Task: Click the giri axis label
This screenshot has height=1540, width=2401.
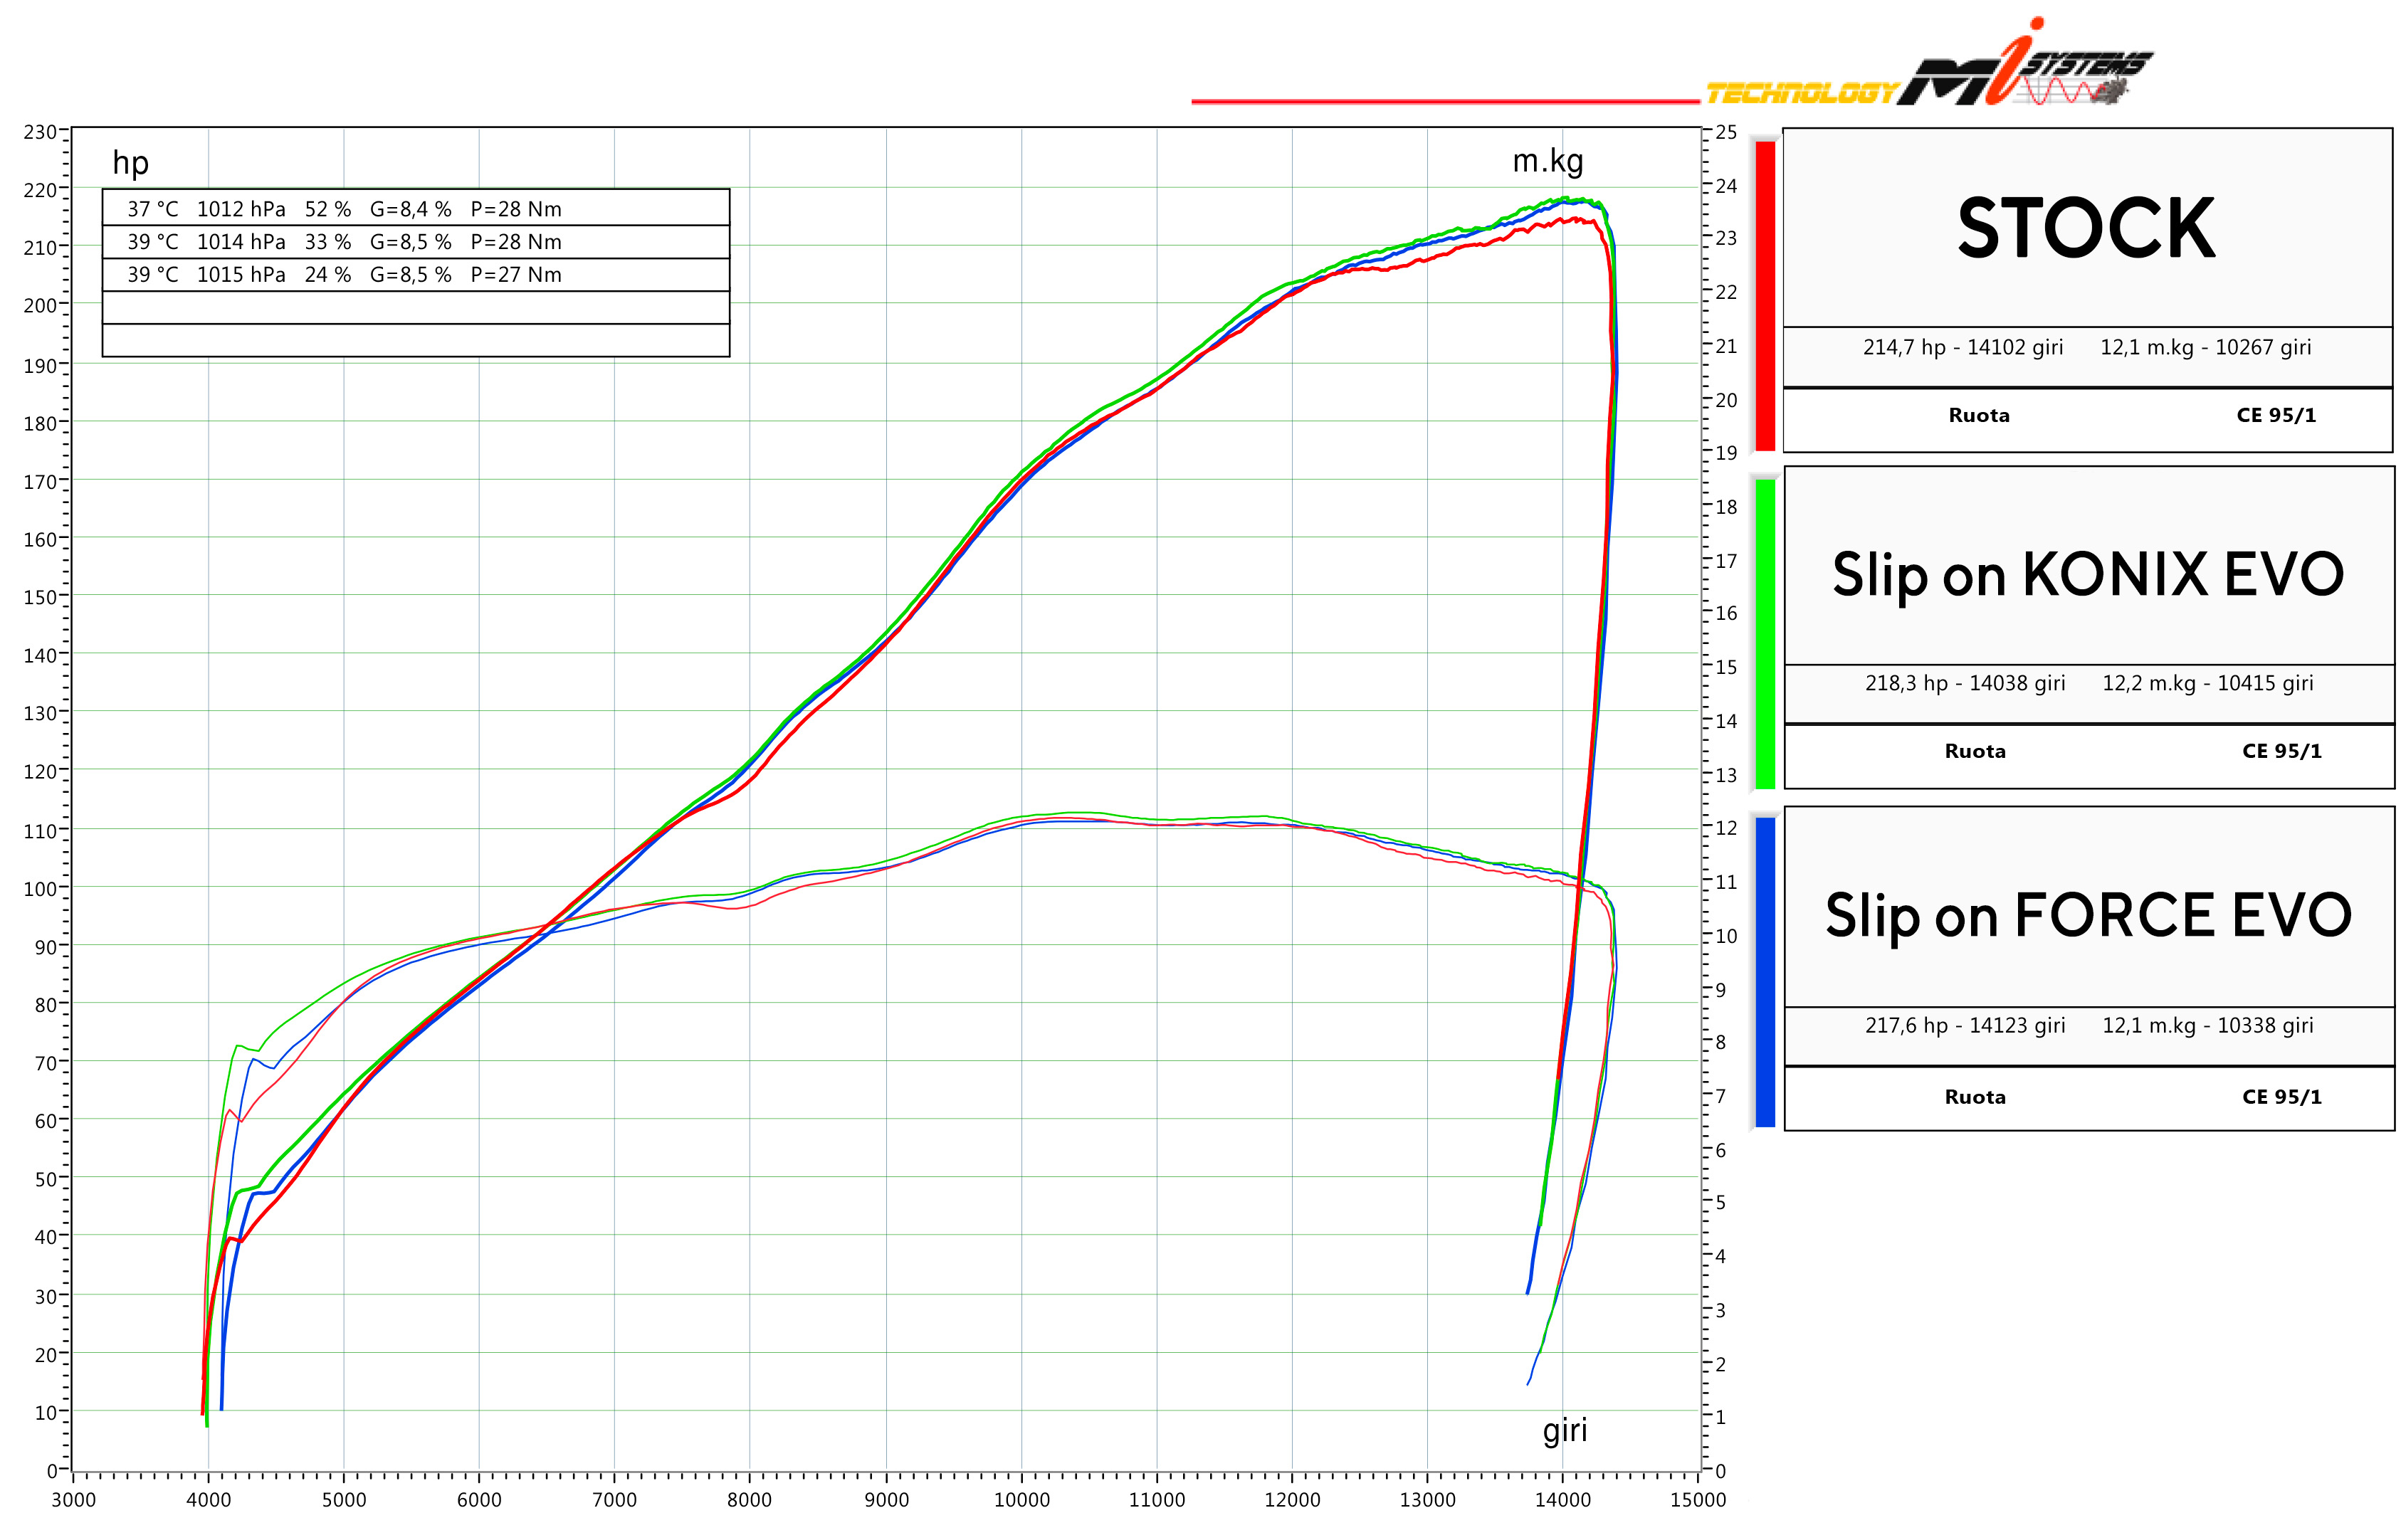Action: (x=1564, y=1430)
